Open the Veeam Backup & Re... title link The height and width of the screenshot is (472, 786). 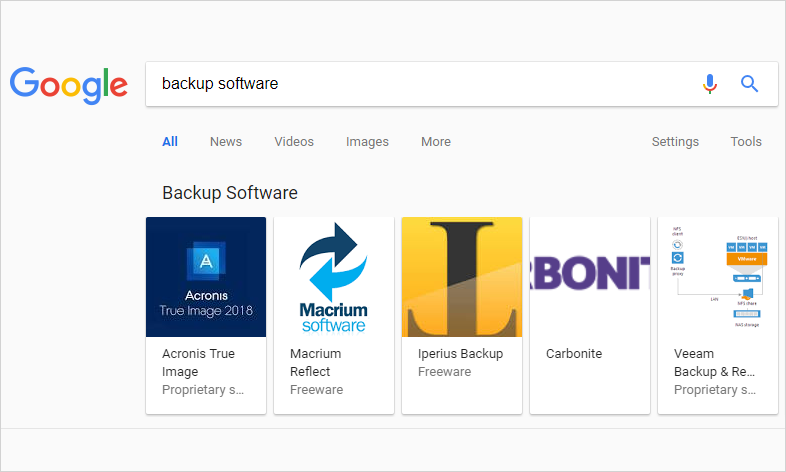[x=714, y=363]
